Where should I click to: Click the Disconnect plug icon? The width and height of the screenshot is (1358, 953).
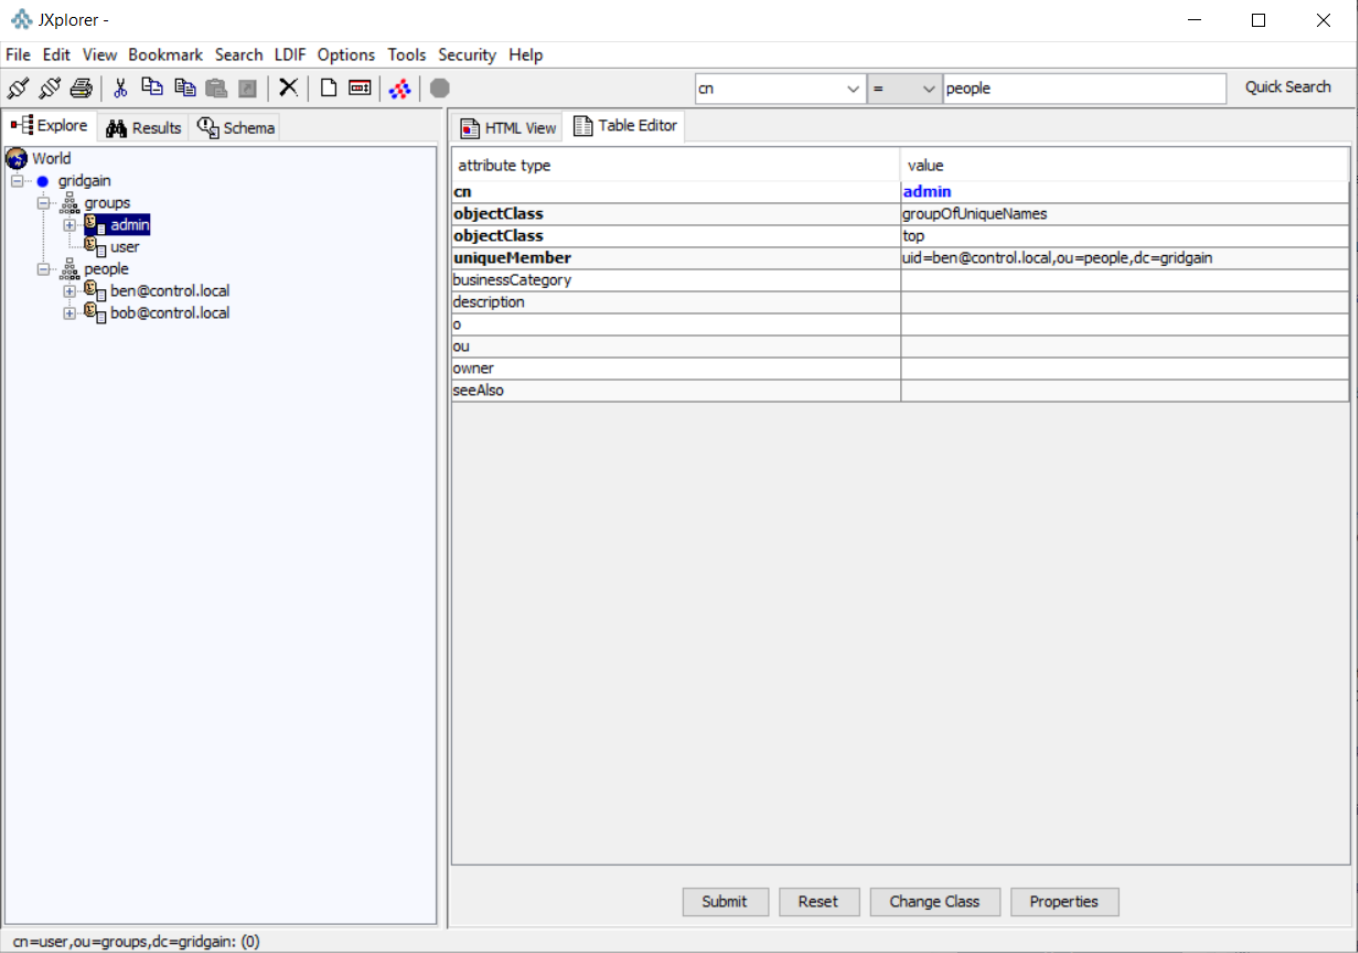(x=49, y=88)
